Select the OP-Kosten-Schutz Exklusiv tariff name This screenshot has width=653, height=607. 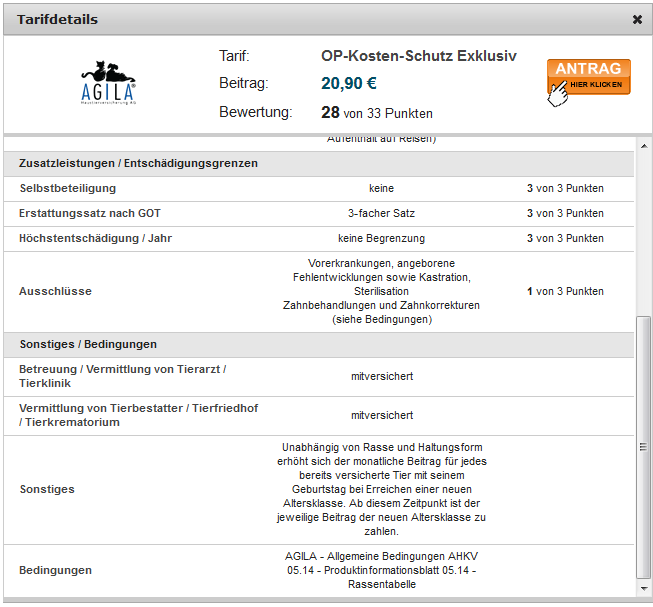[418, 56]
